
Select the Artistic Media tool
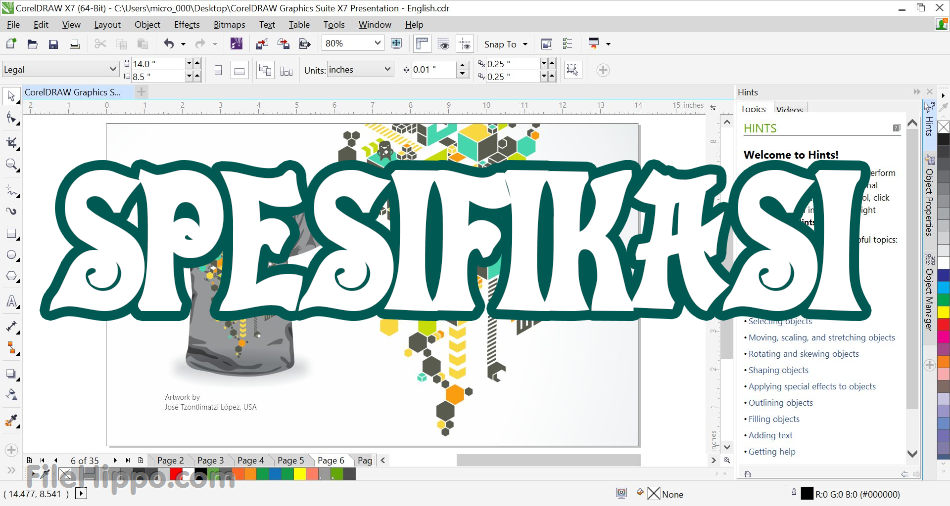pyautogui.click(x=11, y=211)
